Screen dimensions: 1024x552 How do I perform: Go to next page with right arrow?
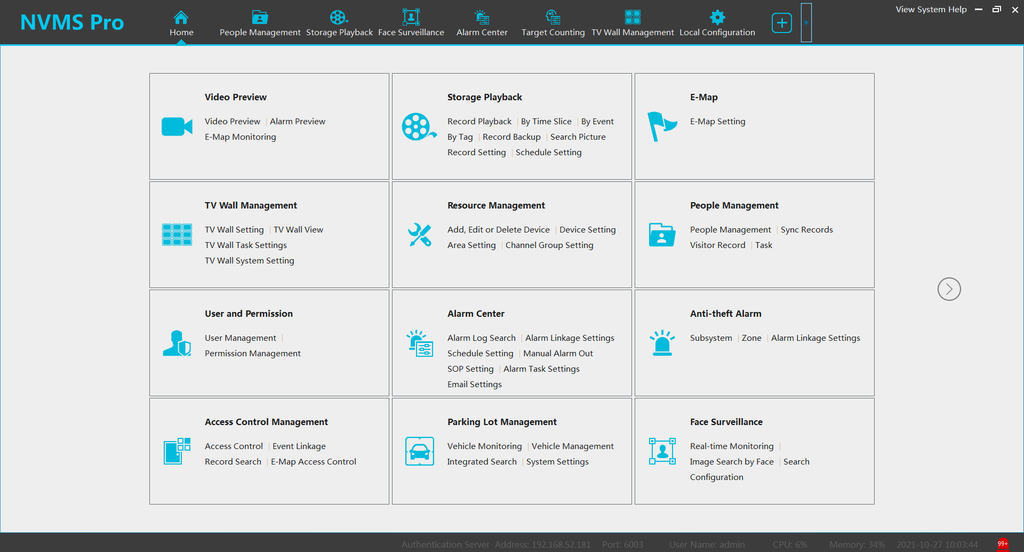(x=949, y=289)
